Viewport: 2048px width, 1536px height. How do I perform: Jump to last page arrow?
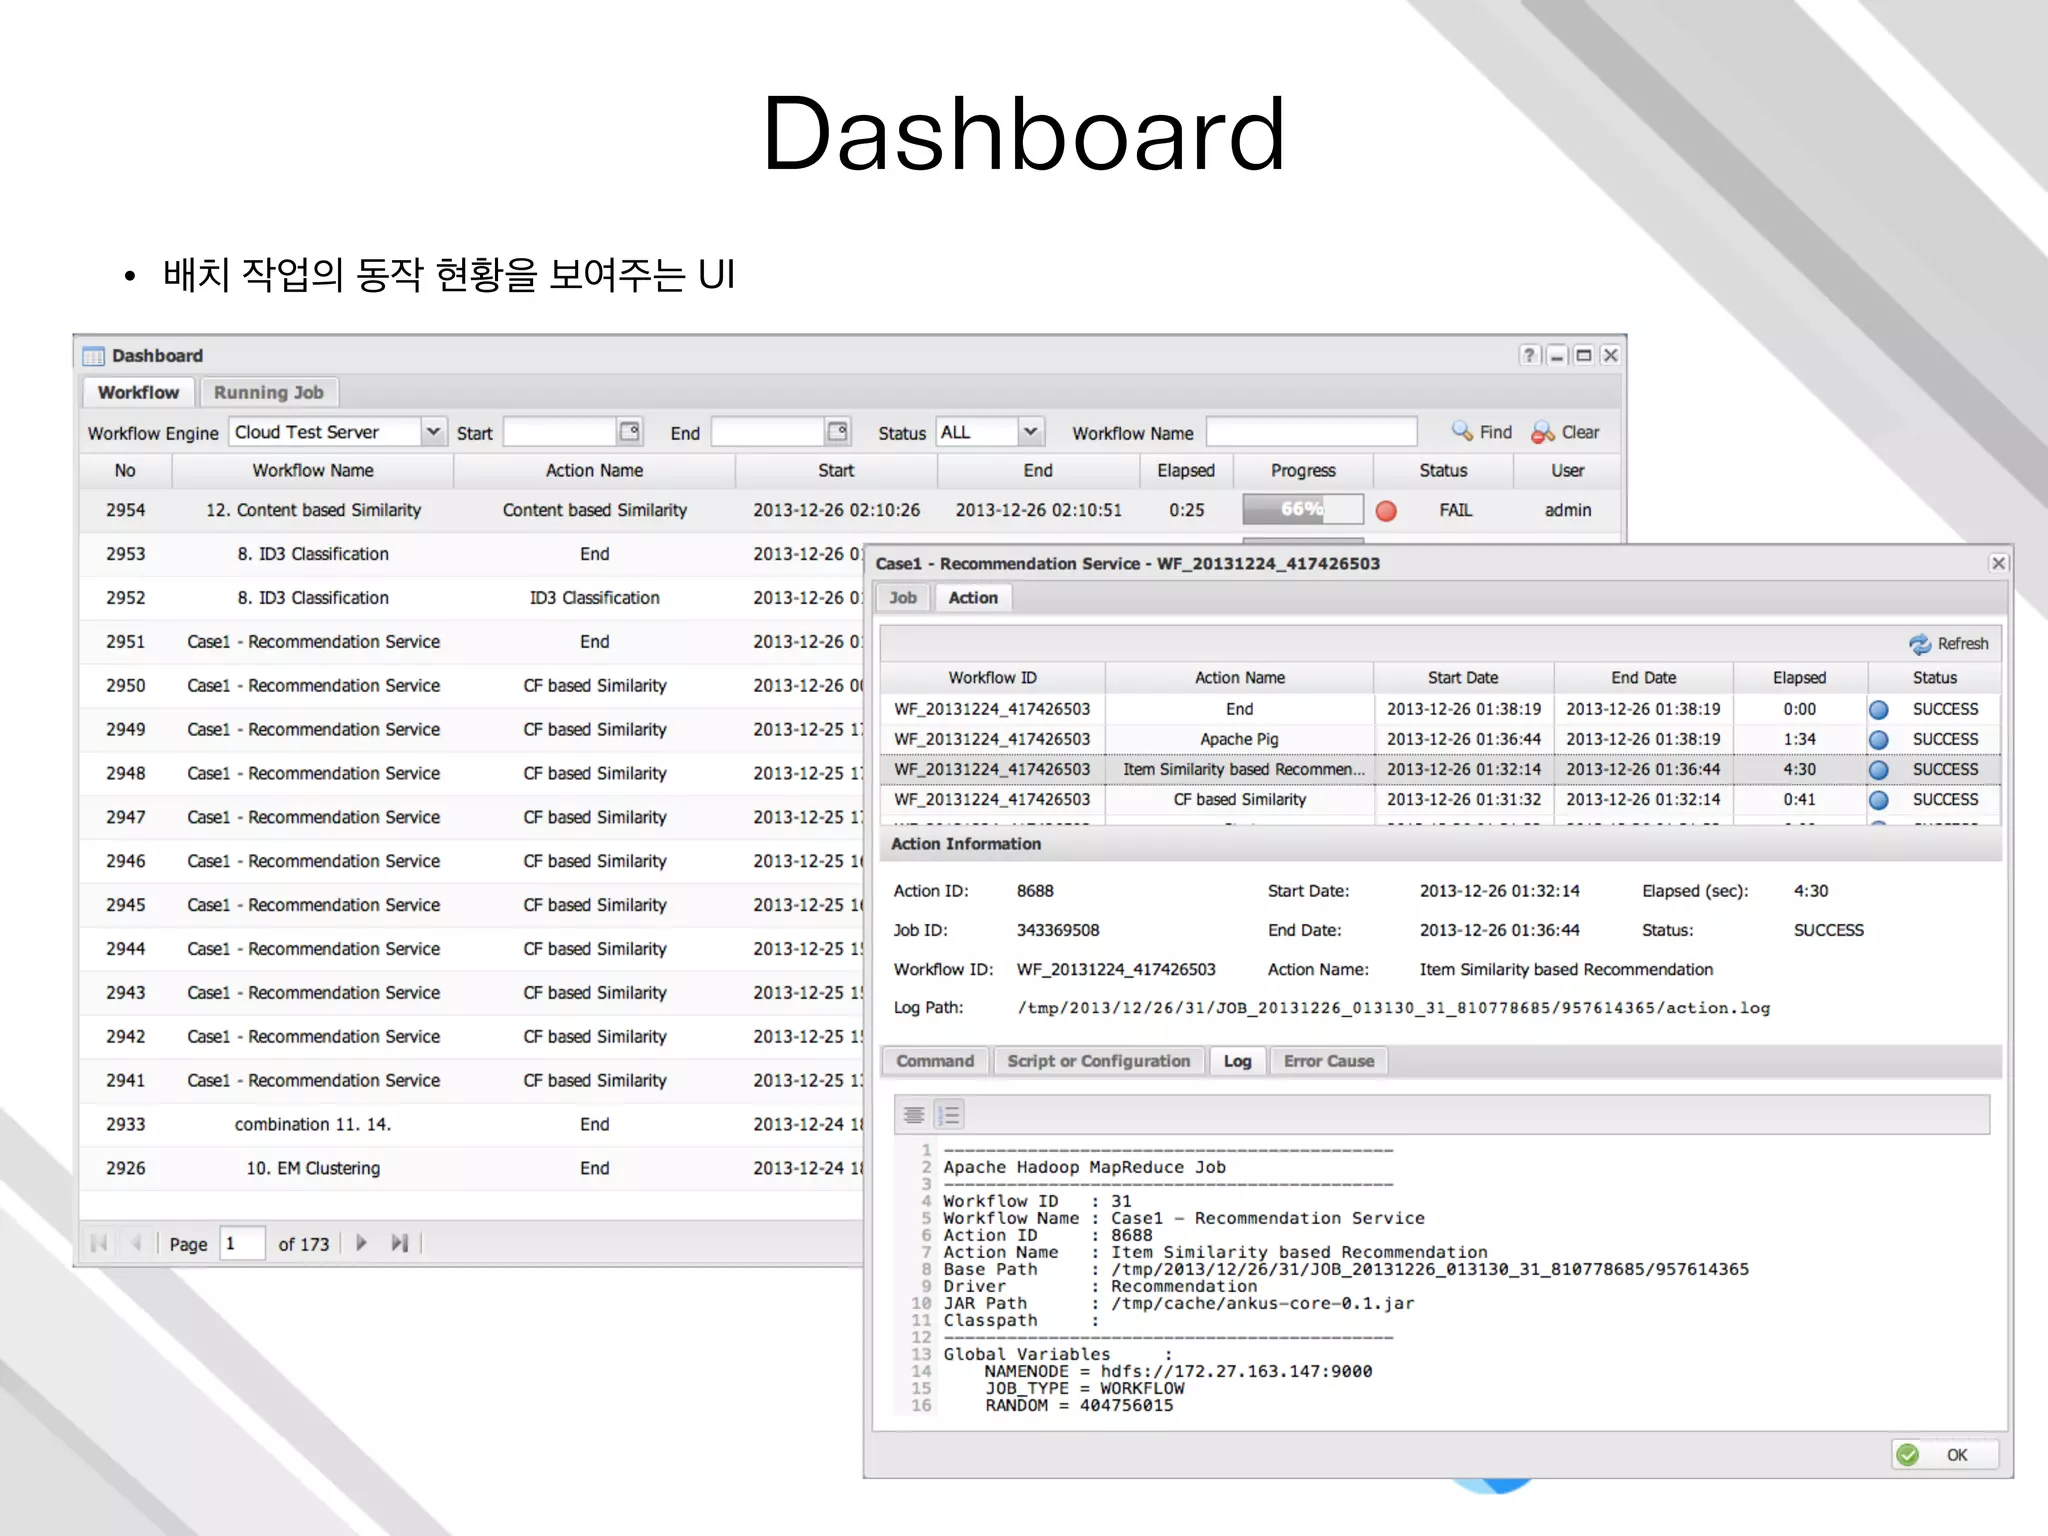[400, 1243]
